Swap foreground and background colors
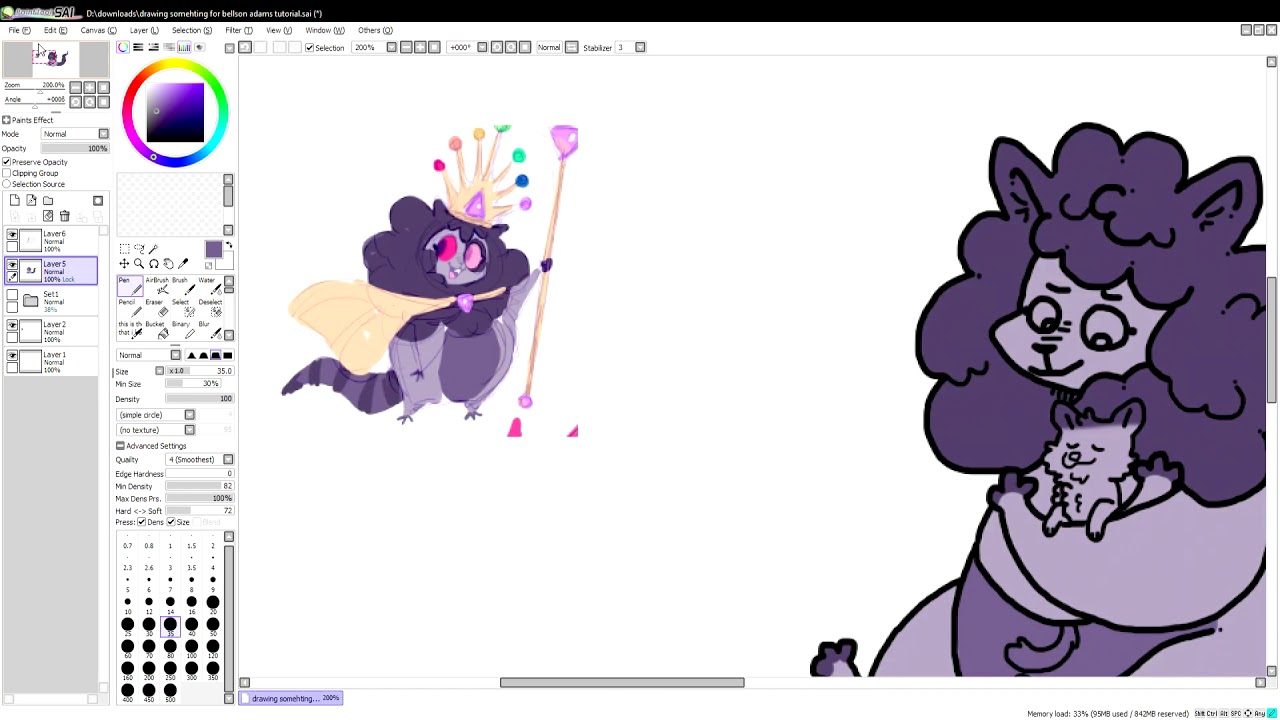 tap(228, 246)
